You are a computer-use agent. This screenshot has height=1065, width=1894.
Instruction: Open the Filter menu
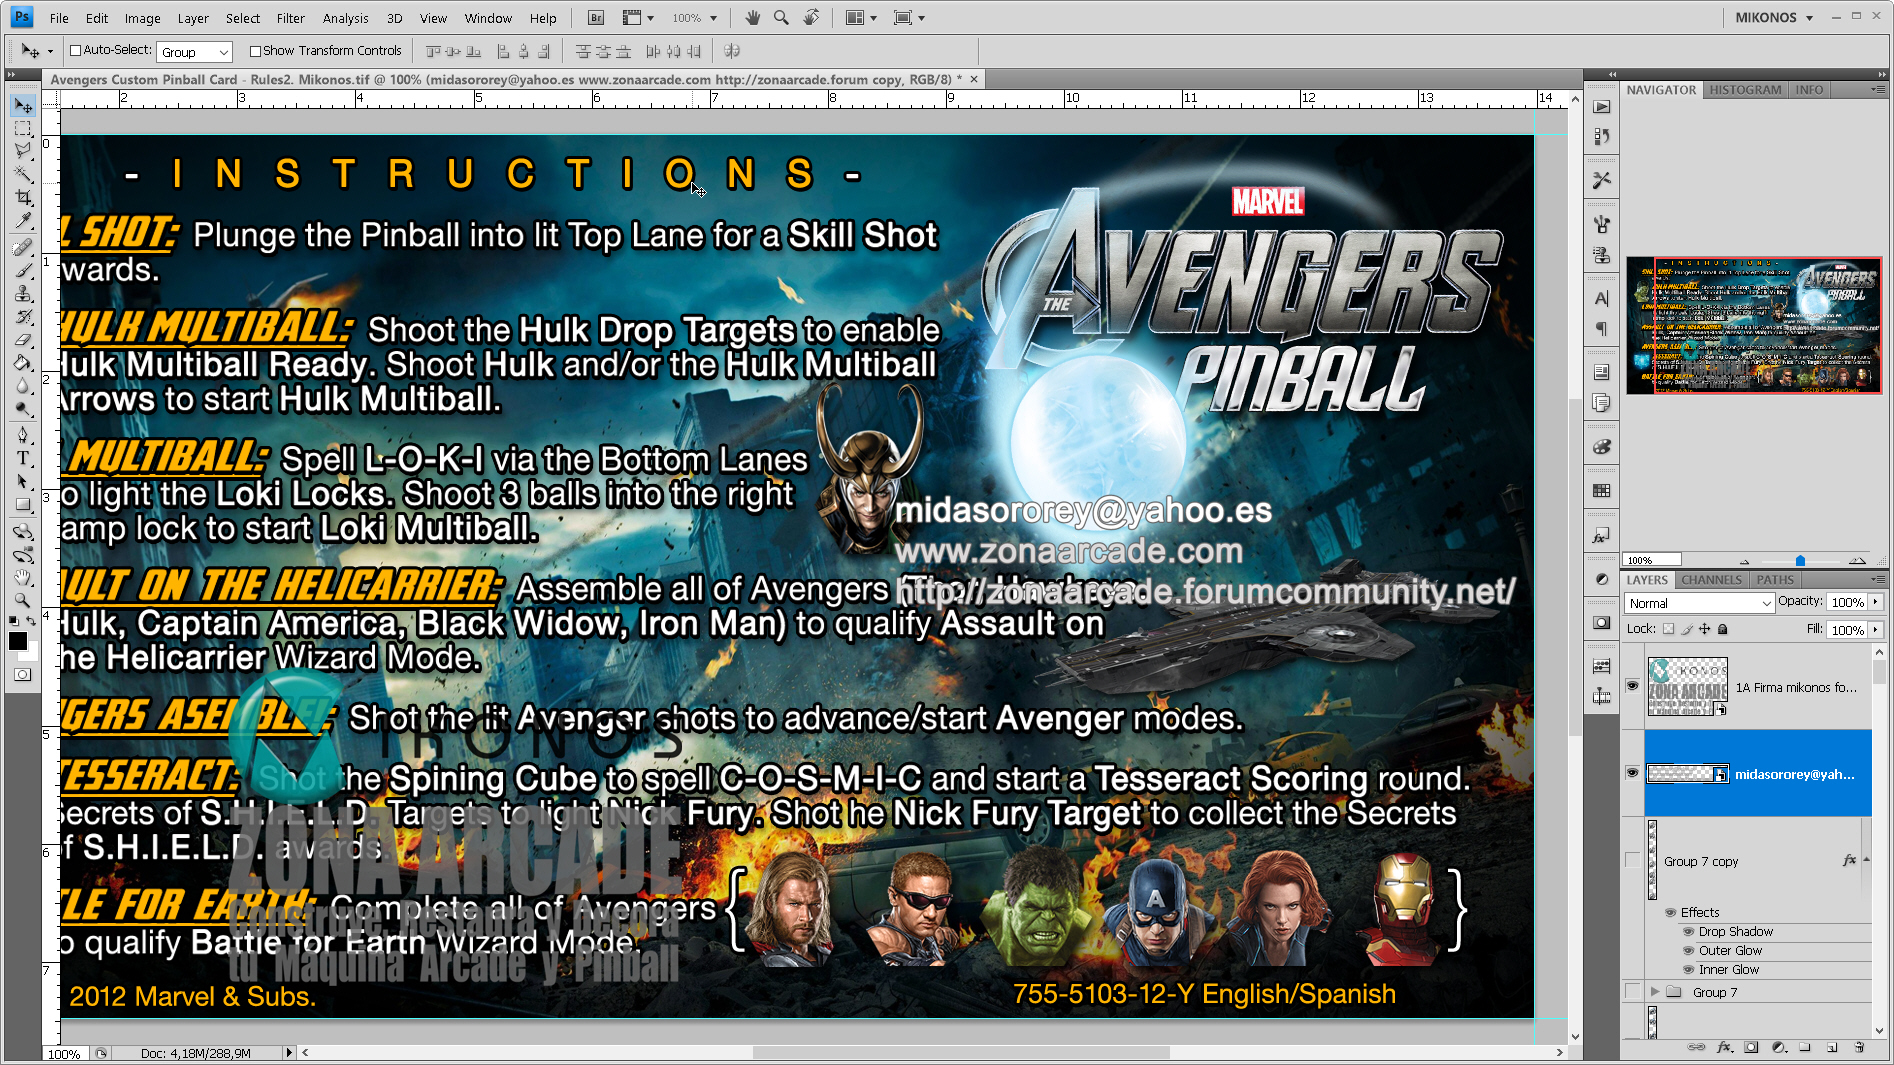(x=290, y=18)
